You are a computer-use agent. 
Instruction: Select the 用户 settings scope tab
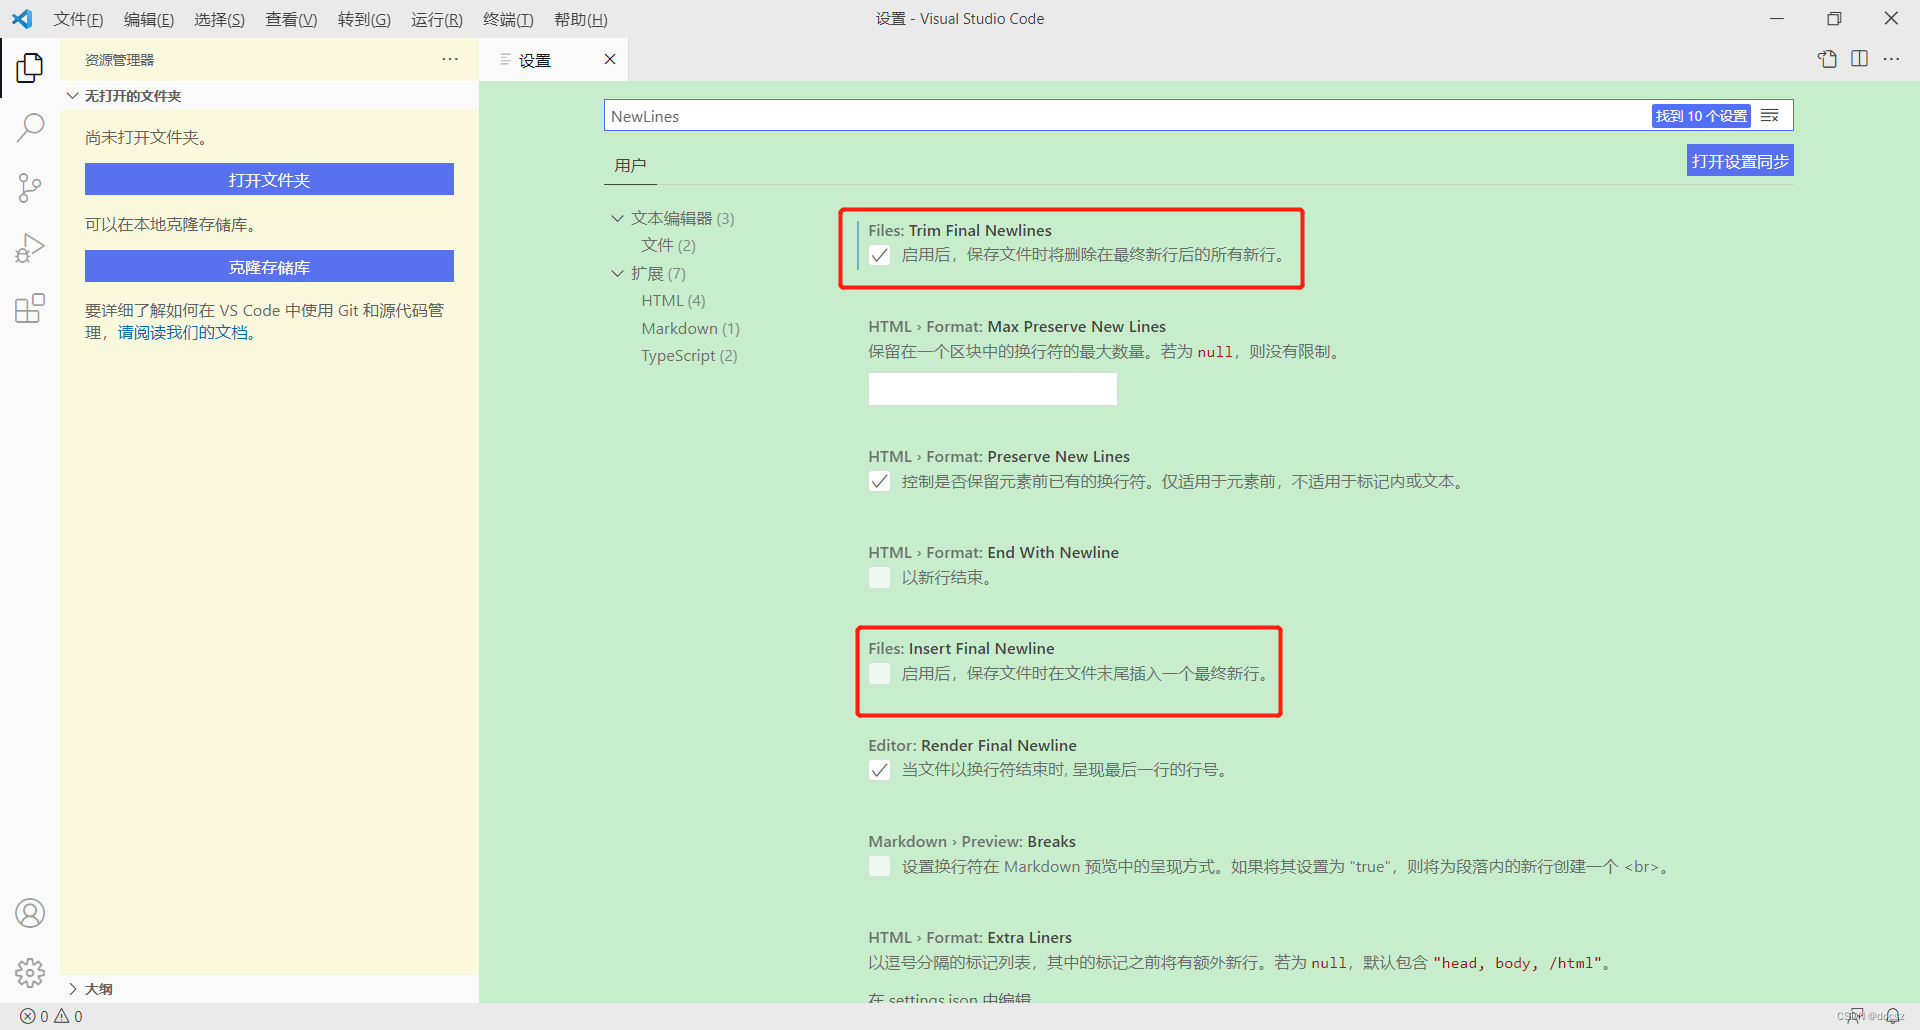630,165
